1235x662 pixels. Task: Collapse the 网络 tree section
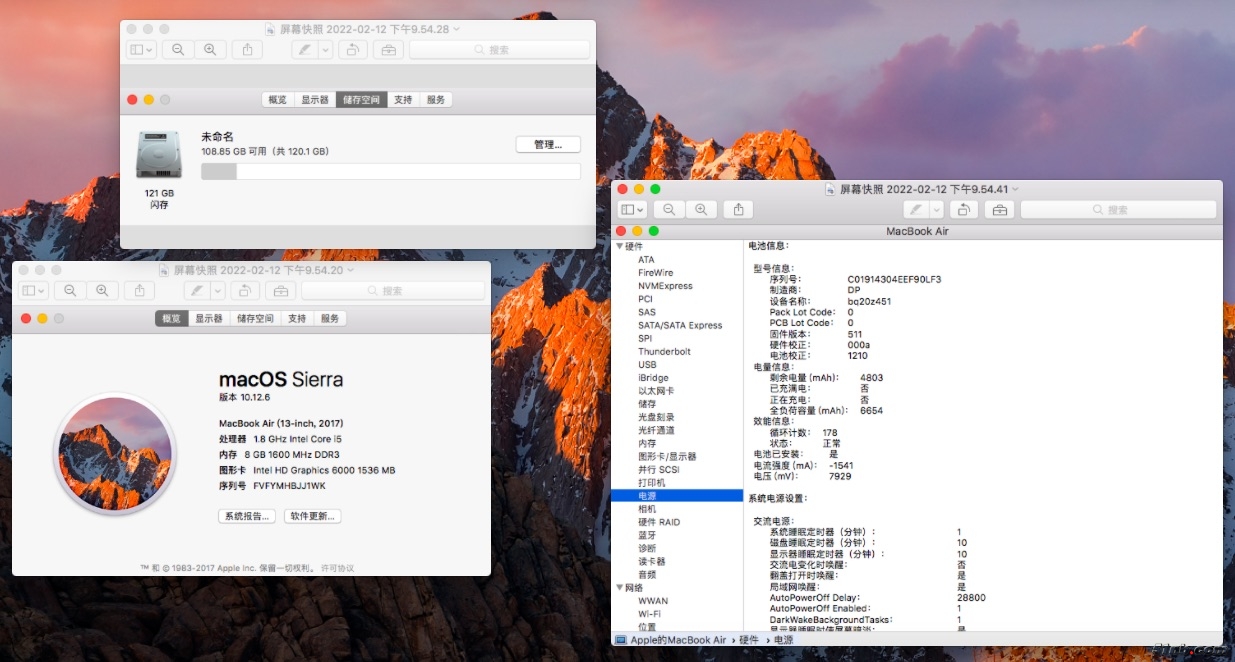click(x=620, y=588)
